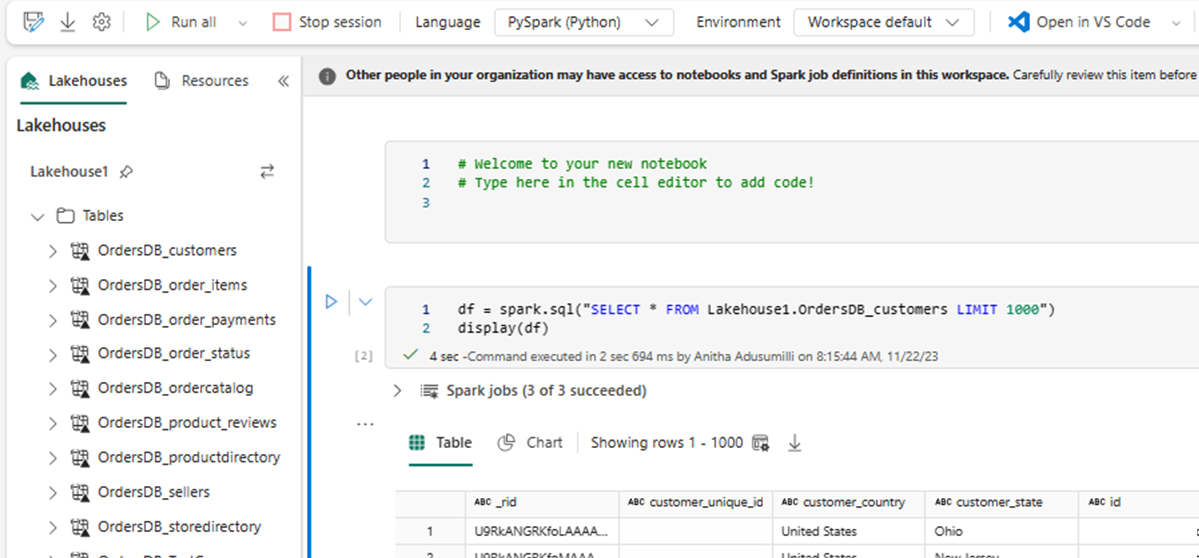This screenshot has width=1199, height=558.
Task: Run the spark.sql cell with play icon
Action: tap(331, 302)
